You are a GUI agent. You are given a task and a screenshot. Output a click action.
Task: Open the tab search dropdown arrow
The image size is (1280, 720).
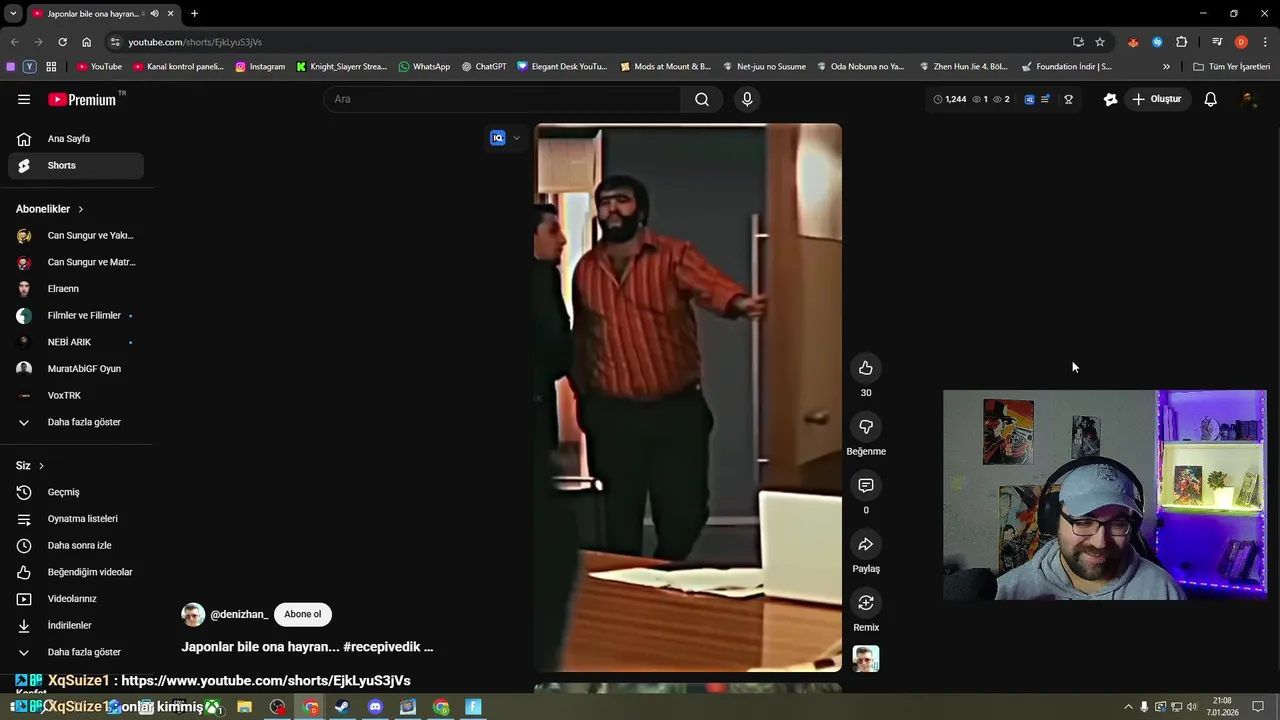pos(13,14)
